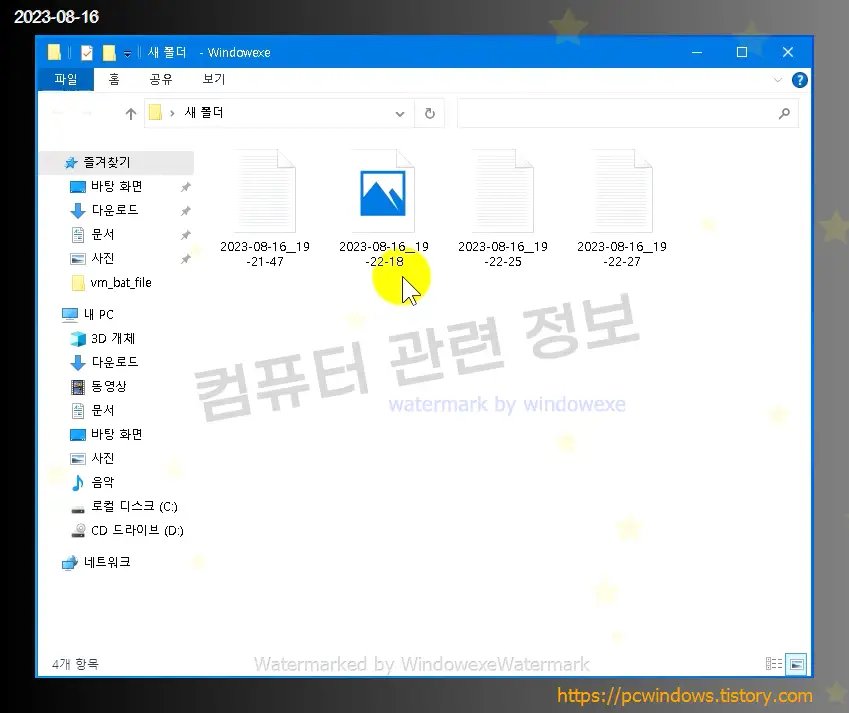The image size is (849, 713).
Task: Click the new folder icon in title bar
Action: (109, 53)
